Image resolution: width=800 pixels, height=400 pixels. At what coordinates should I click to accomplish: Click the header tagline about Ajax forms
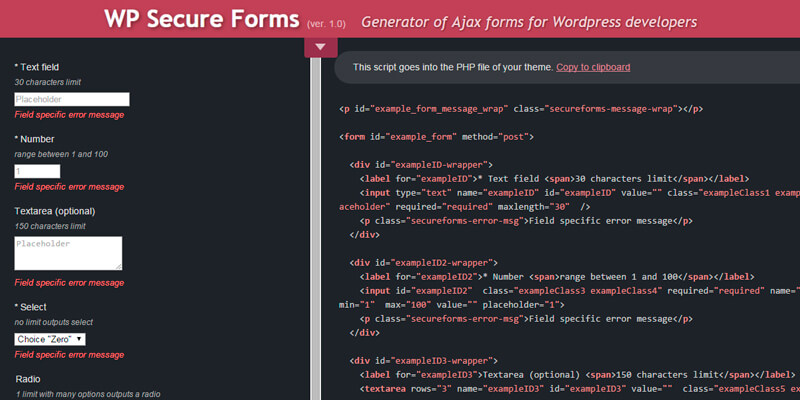coord(529,21)
